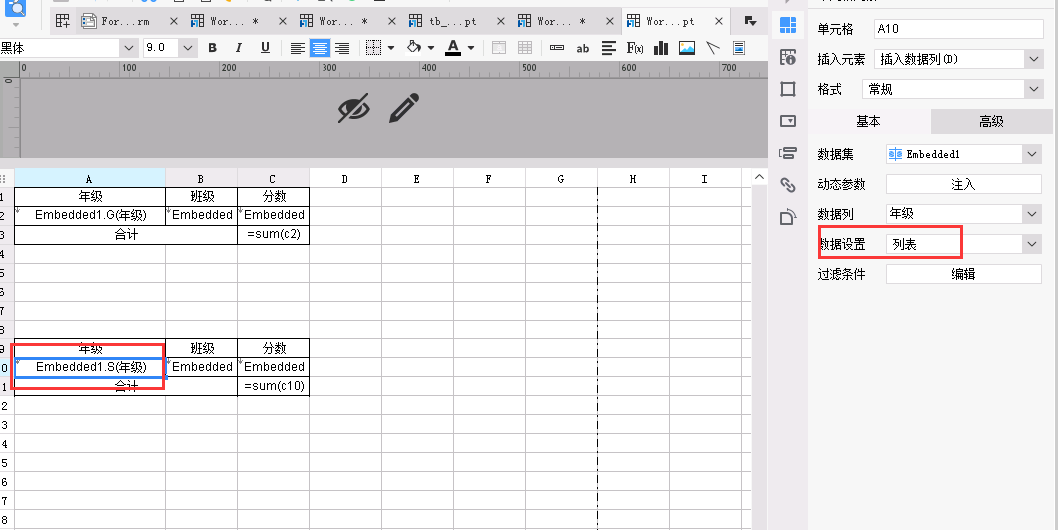
Task: Open the cell attributes sidebar icon
Action: click(787, 25)
